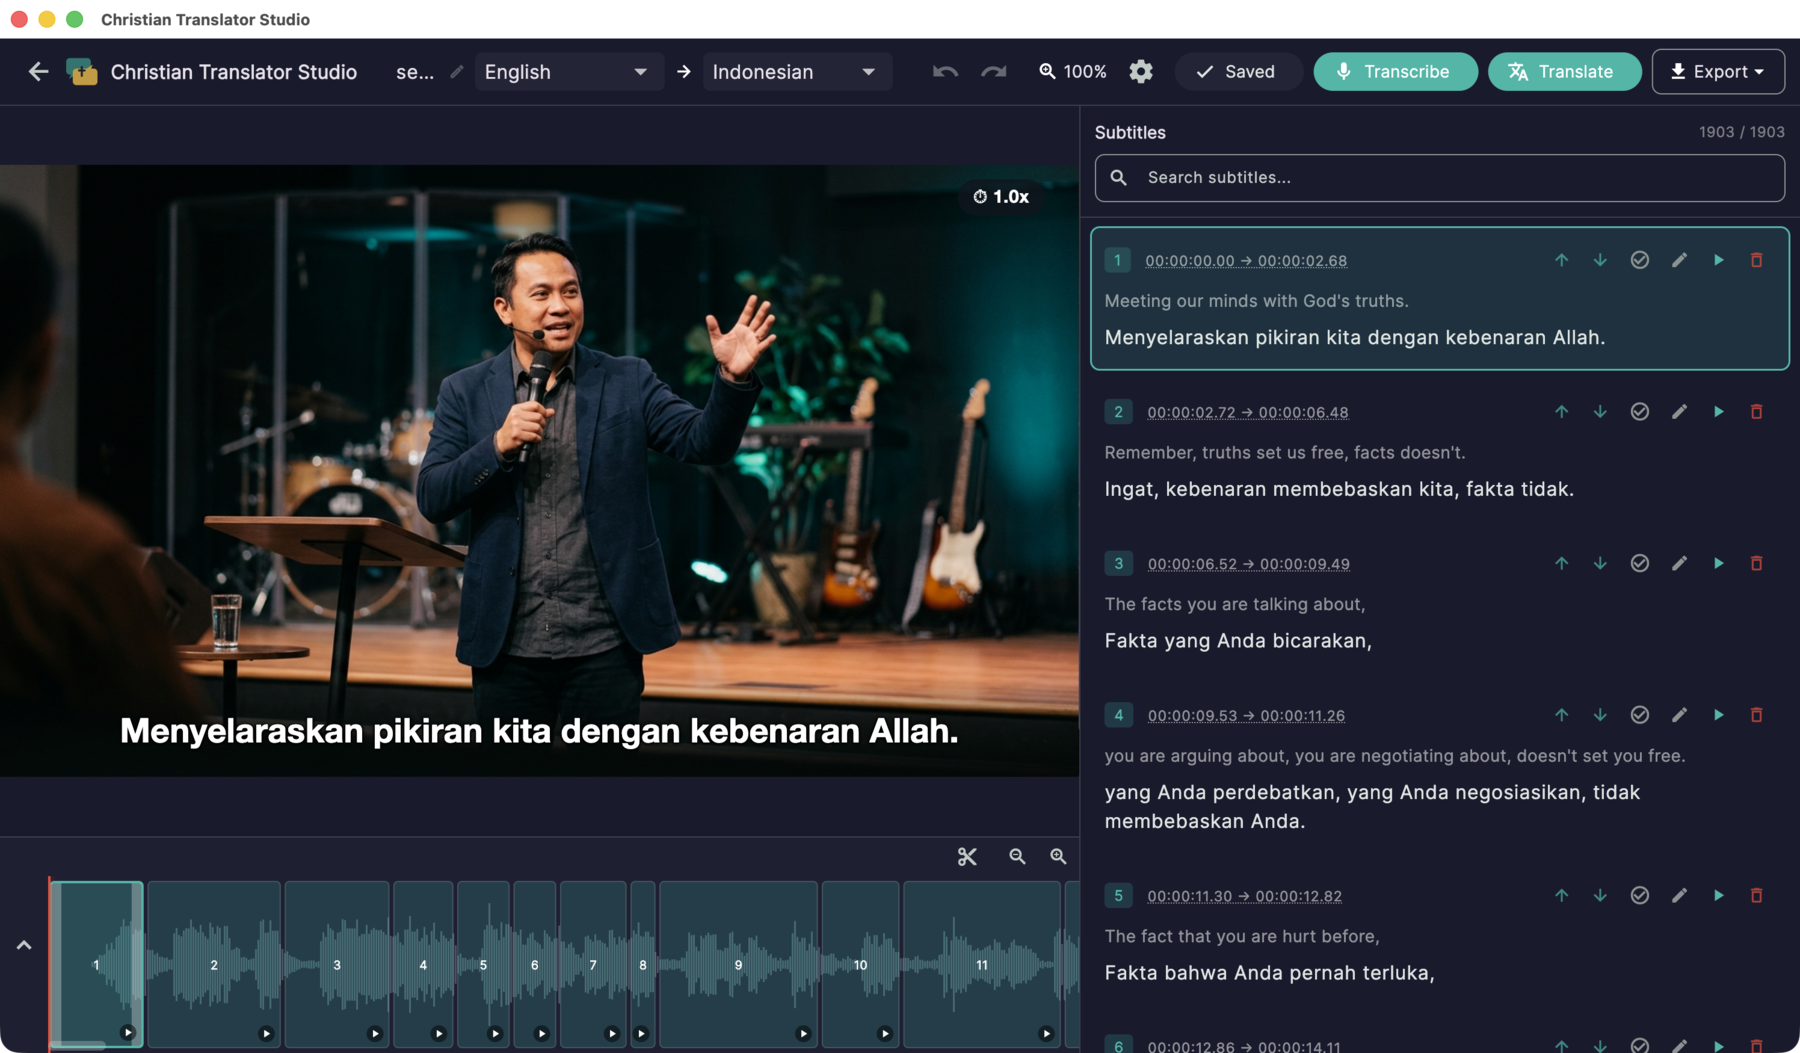
Task: Edit subtitle 1 with pencil icon
Action: (x=1679, y=260)
